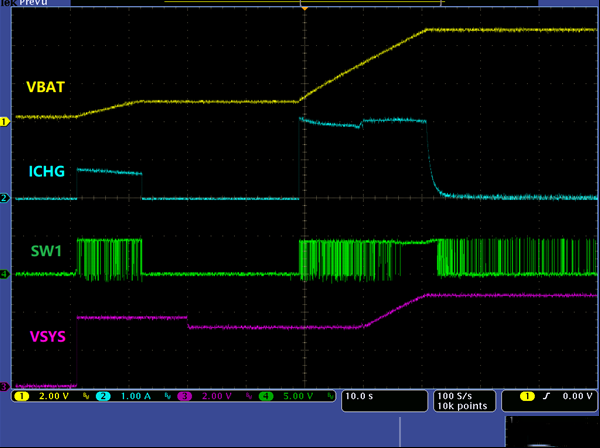This screenshot has width=600, height=448.
Task: Select channel 1 badge in readout bar
Action: point(21,396)
